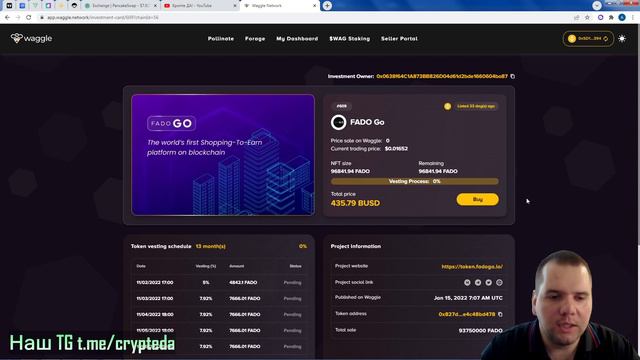Screen dimensions: 640x360
Task: Open the Chrome three-dot menu
Action: [633, 18]
